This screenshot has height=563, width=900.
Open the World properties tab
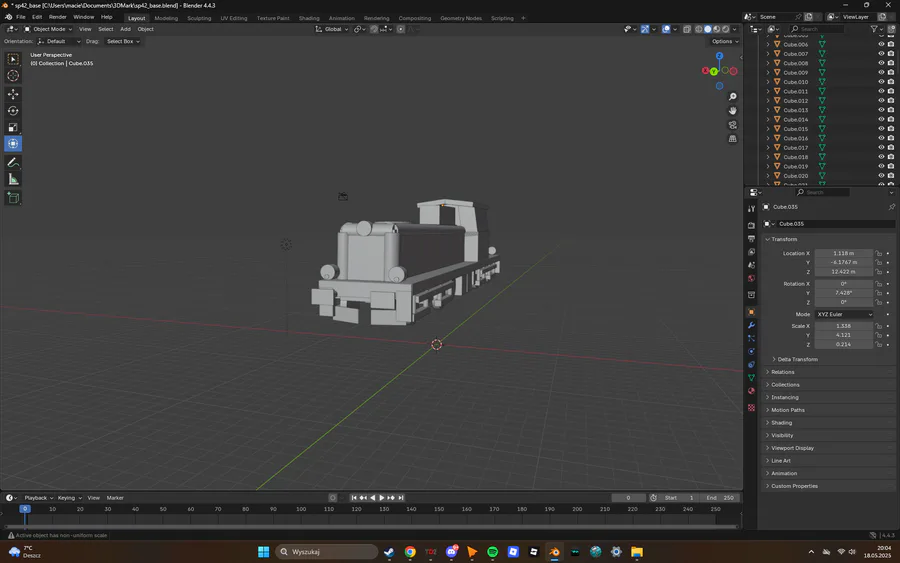coord(751,278)
